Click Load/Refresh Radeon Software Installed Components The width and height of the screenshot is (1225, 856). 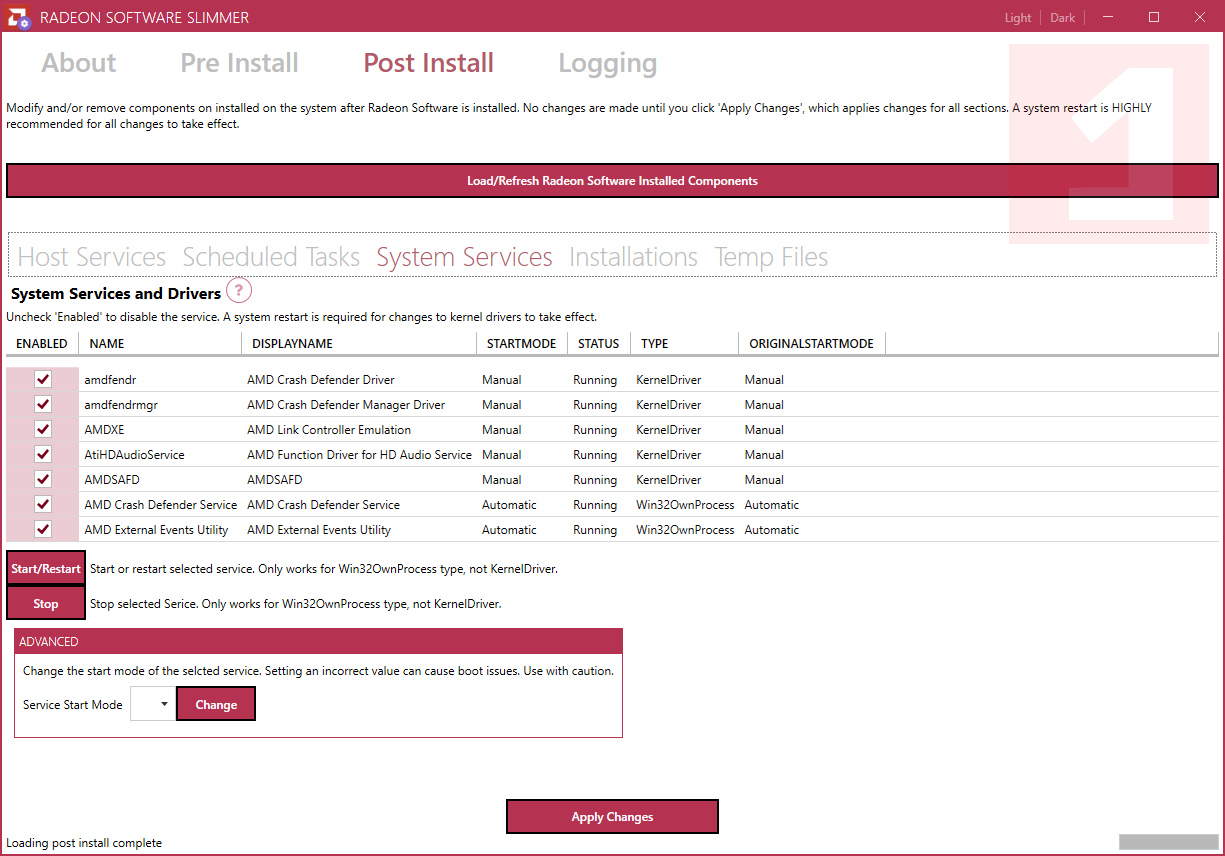(612, 181)
